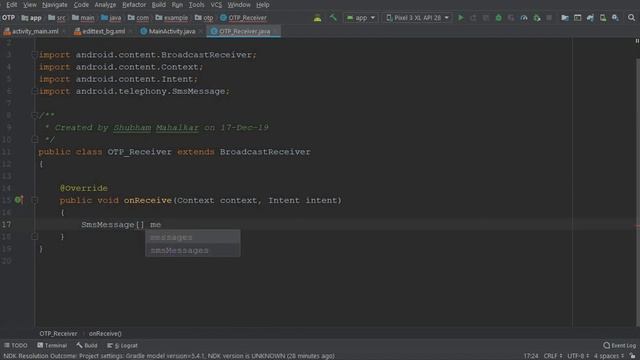Click the override gutter icon on onReceive line
Screen dimensions: 640x360
point(19,200)
